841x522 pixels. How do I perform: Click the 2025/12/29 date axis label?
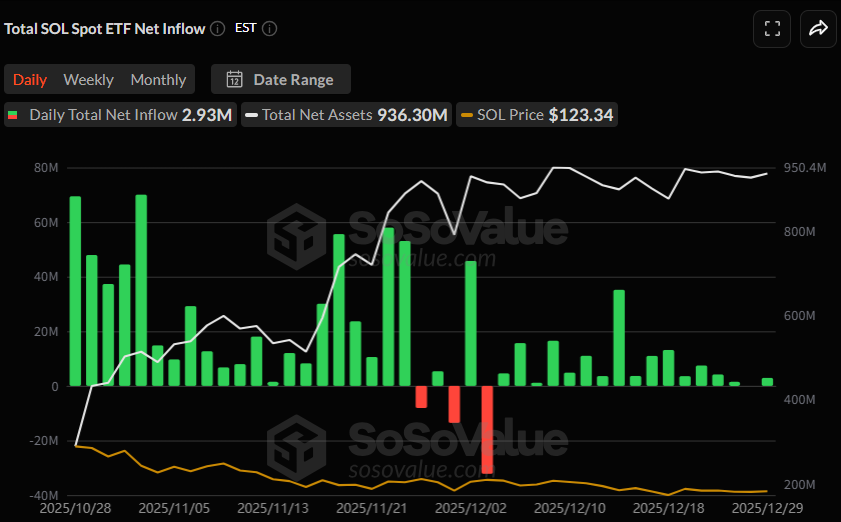click(x=769, y=509)
